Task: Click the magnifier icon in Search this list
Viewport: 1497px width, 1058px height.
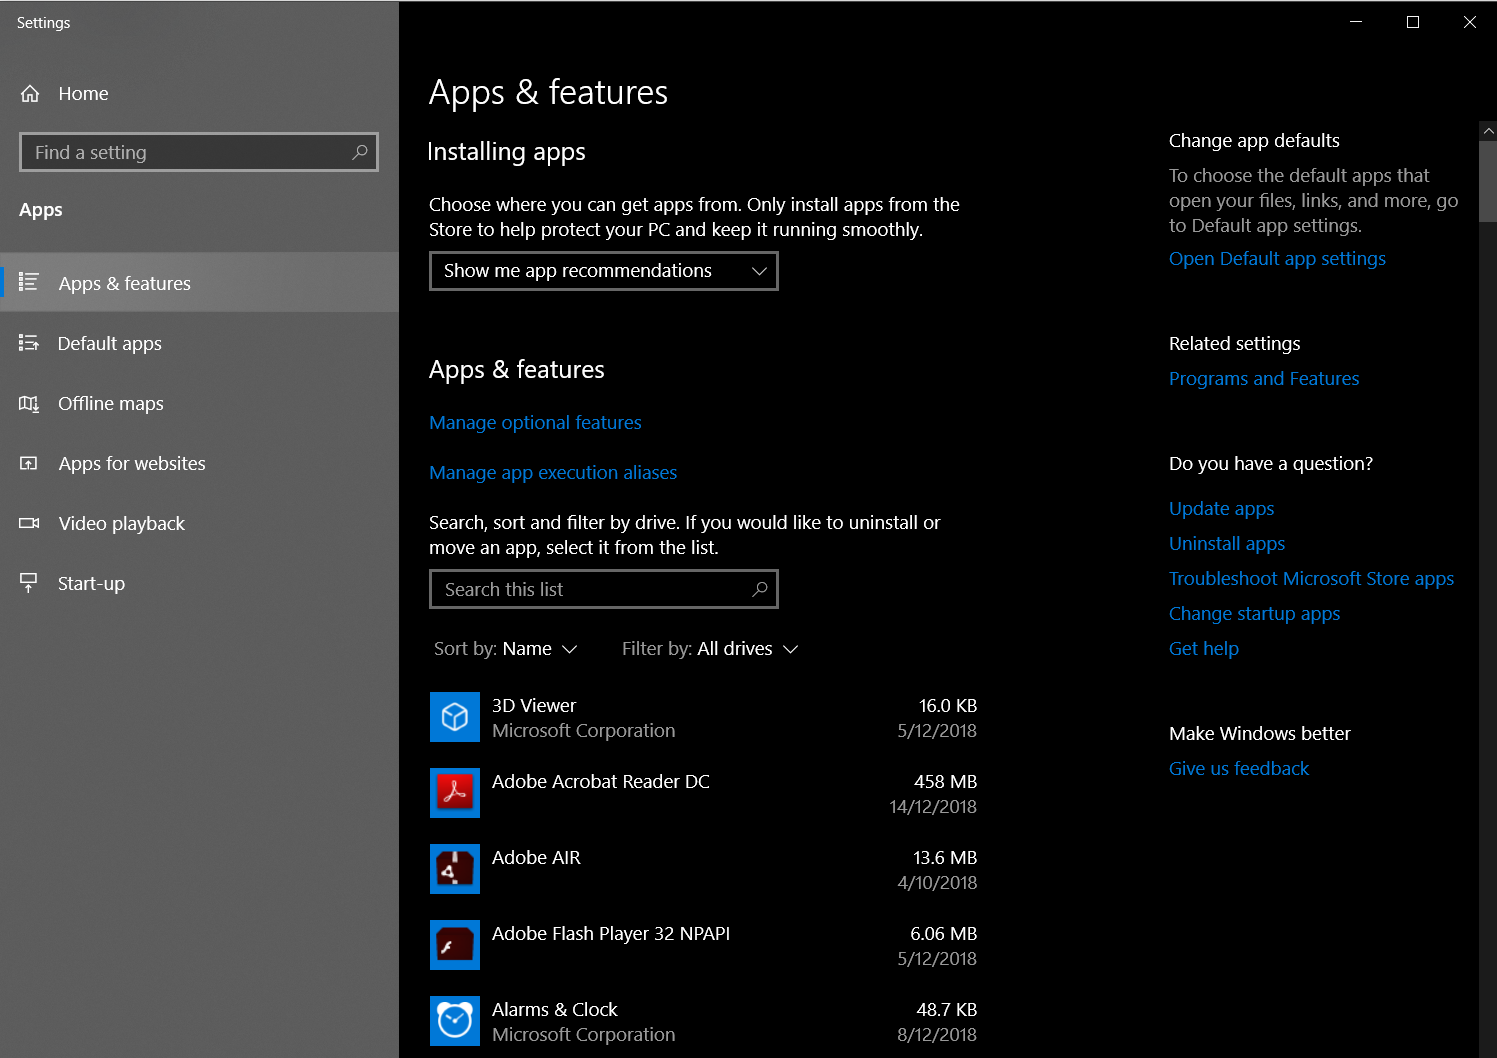Action: pyautogui.click(x=760, y=589)
